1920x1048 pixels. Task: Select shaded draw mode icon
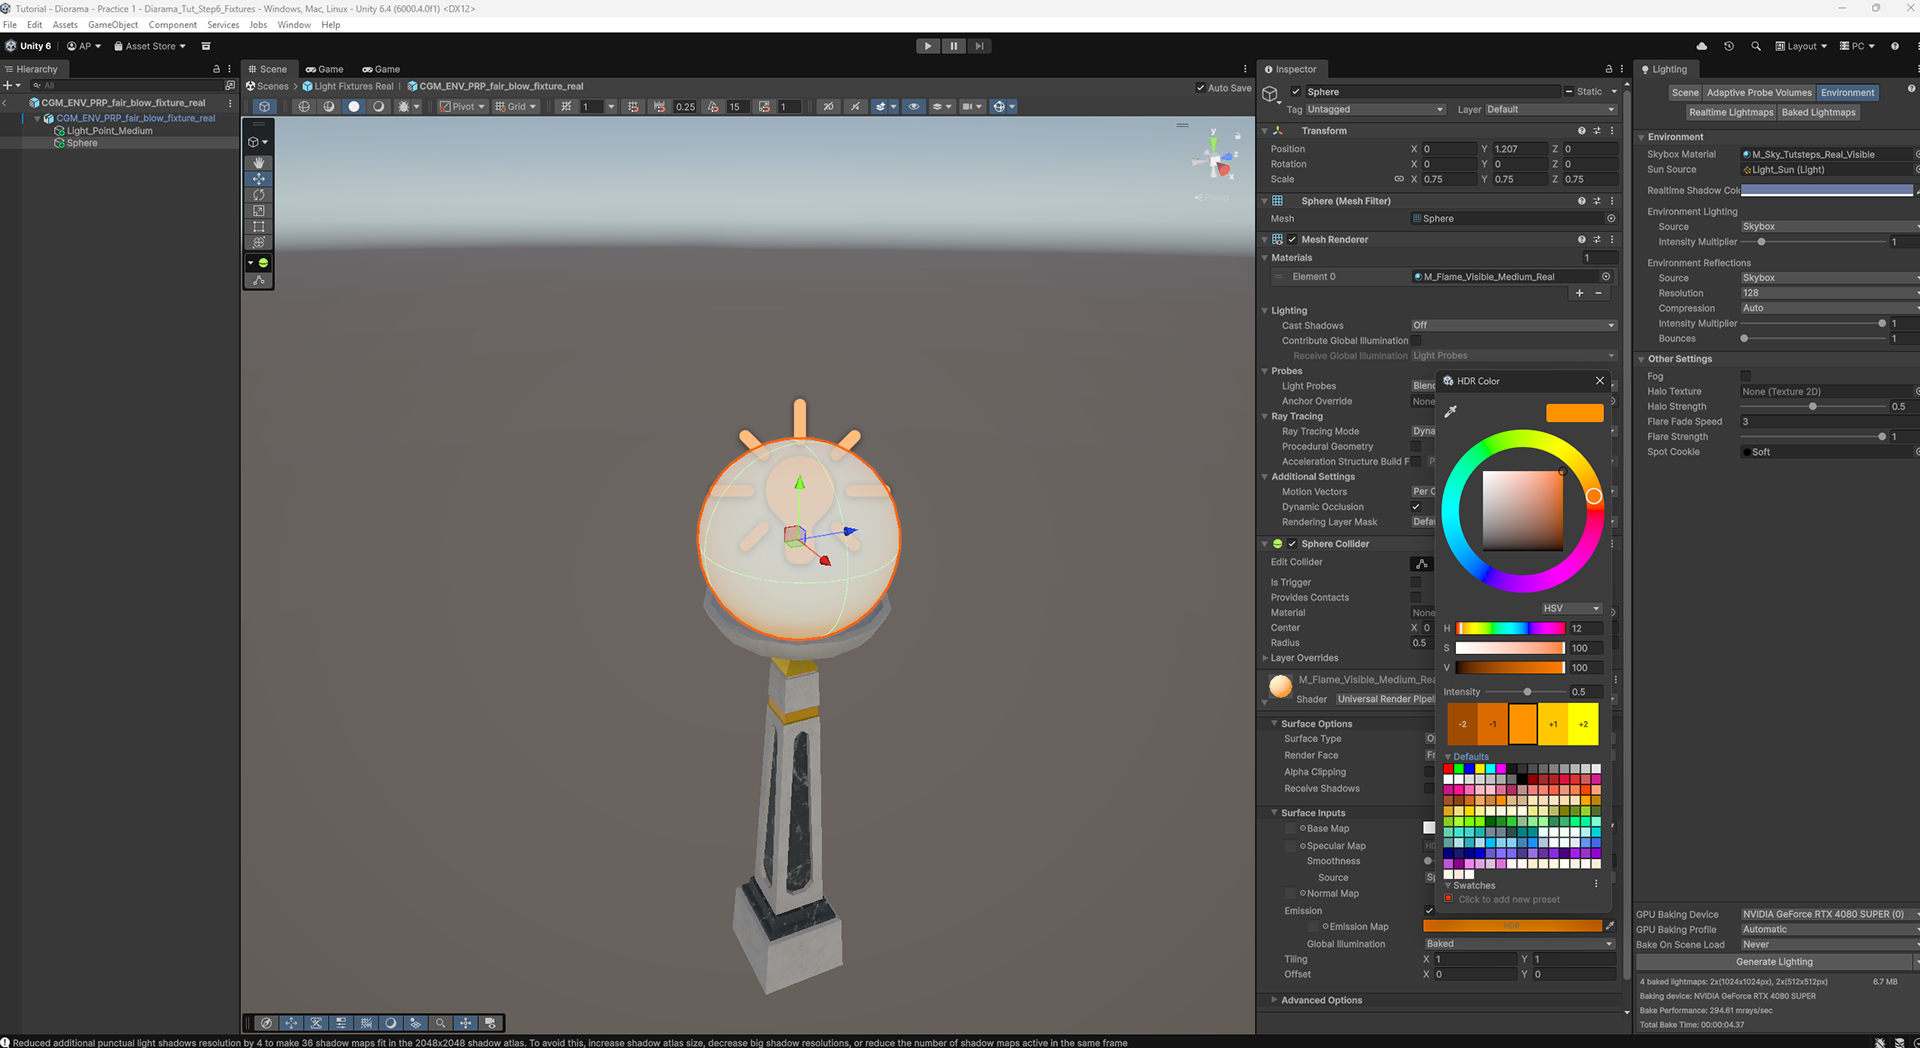[354, 106]
